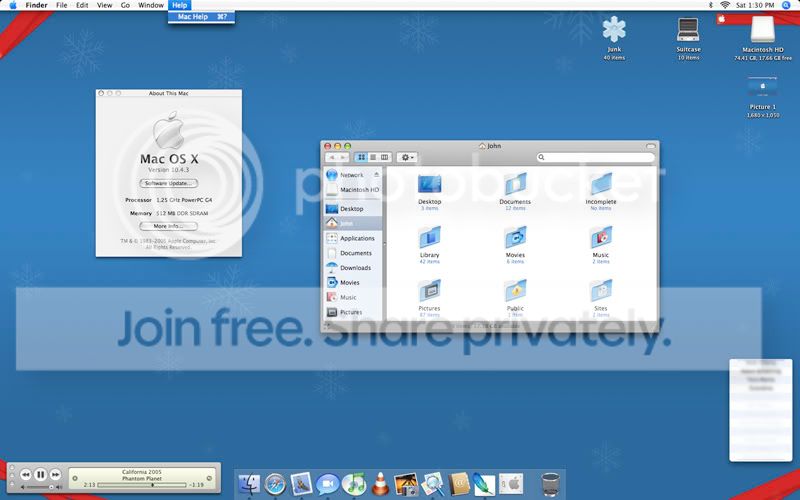Select Applications in Finder sidebar
Screen dimensions: 800x500
(x=353, y=238)
